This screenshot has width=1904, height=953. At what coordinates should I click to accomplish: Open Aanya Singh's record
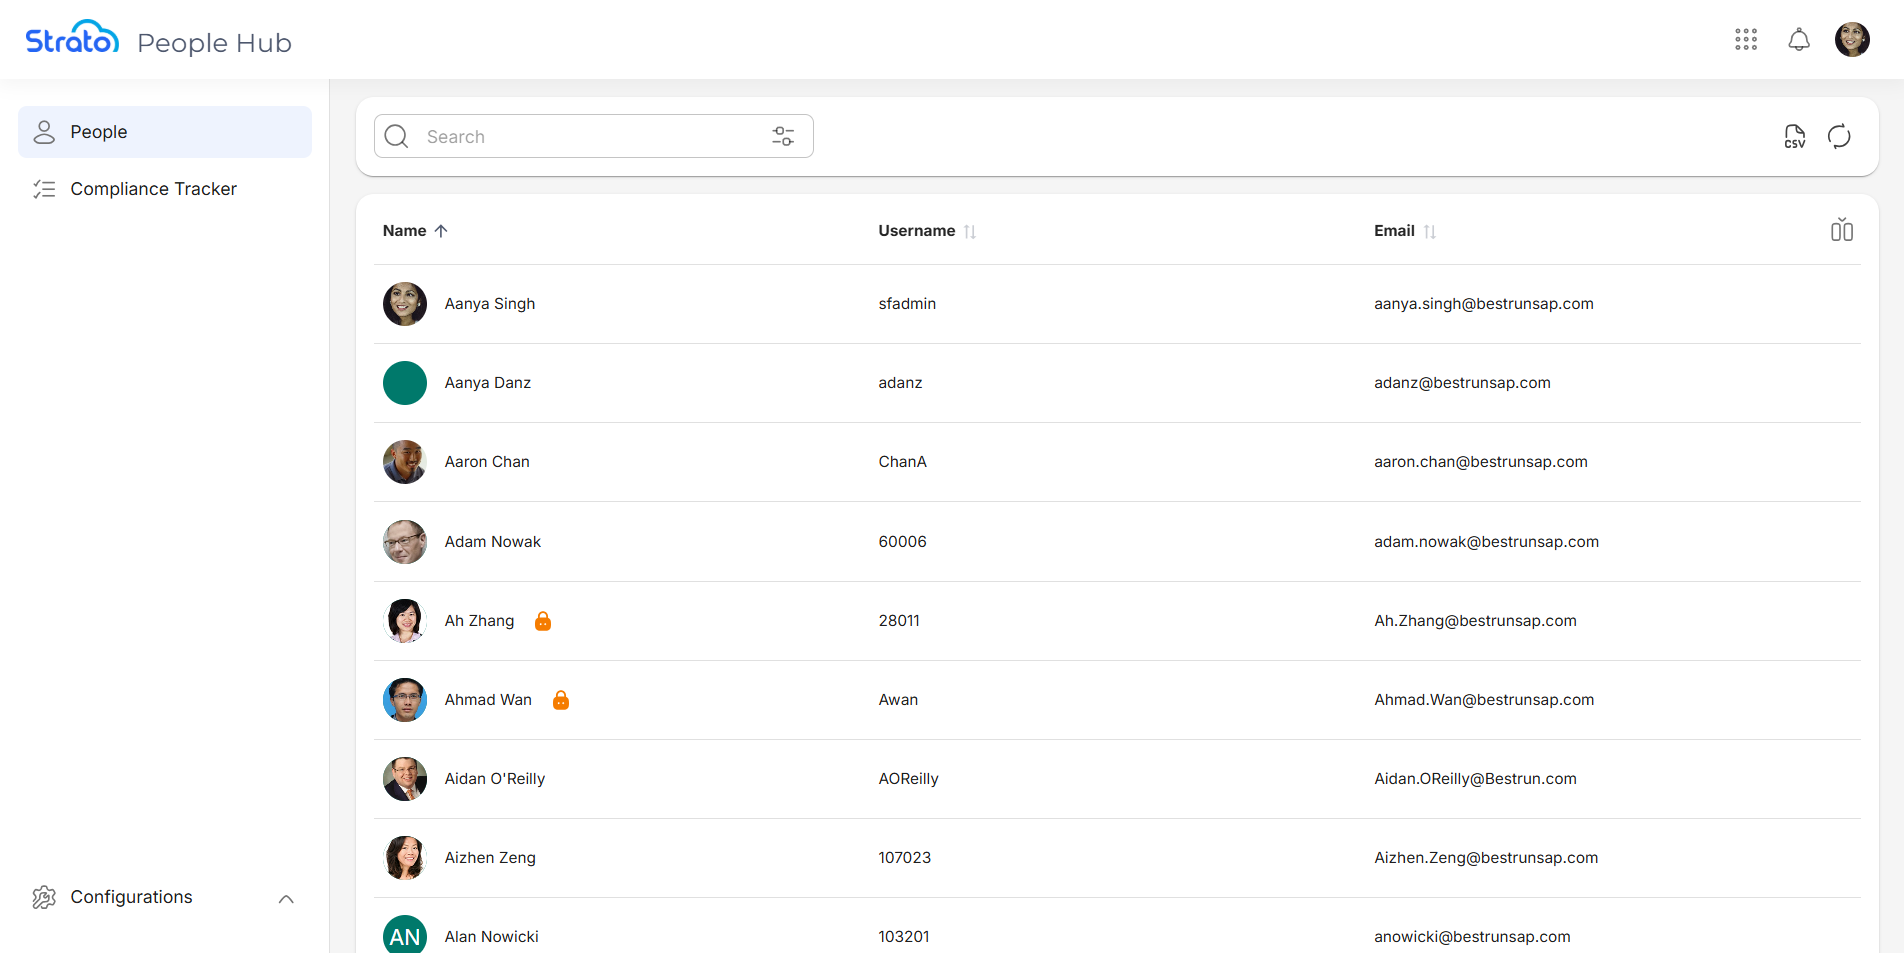coord(490,304)
